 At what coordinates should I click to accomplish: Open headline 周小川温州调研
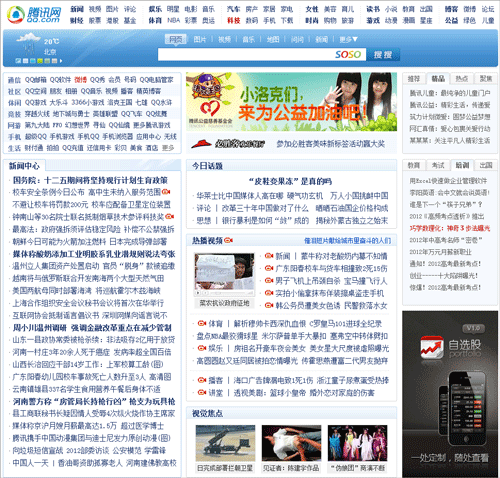(x=40, y=328)
